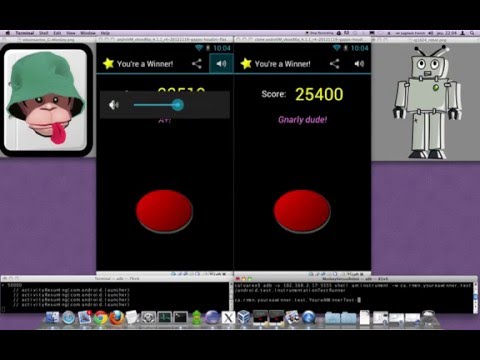The image size is (480, 360).
Task: Open the Help menu
Action: tap(105, 33)
